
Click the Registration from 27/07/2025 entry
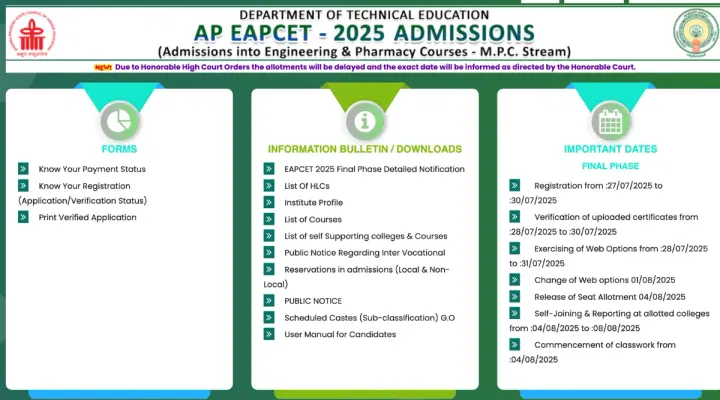pyautogui.click(x=586, y=193)
